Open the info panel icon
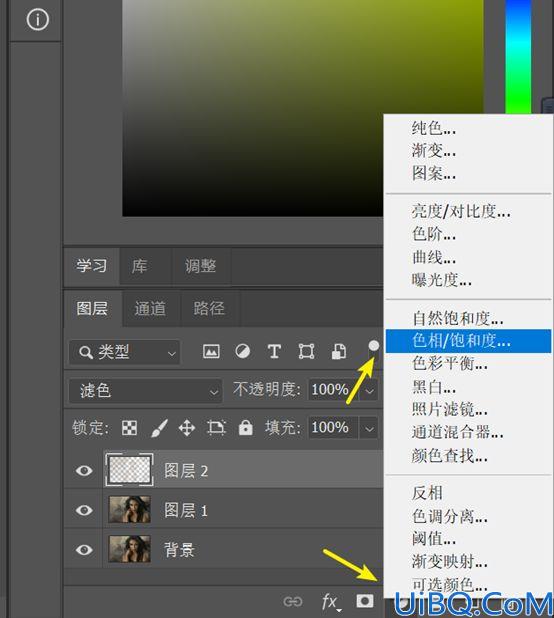 [37, 19]
